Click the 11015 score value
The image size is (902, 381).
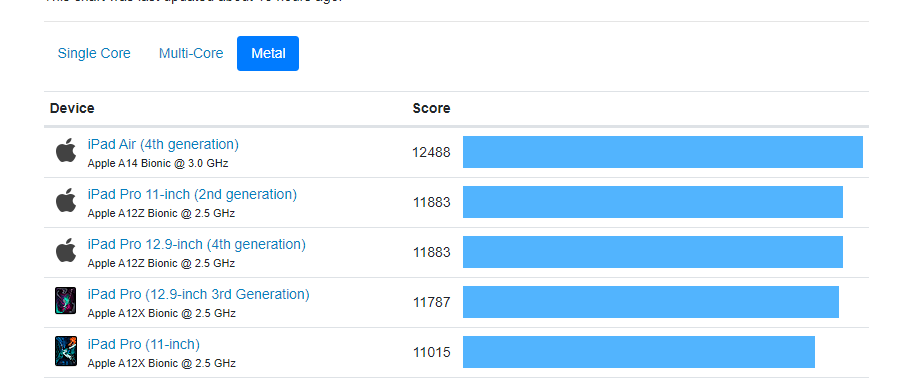click(431, 352)
